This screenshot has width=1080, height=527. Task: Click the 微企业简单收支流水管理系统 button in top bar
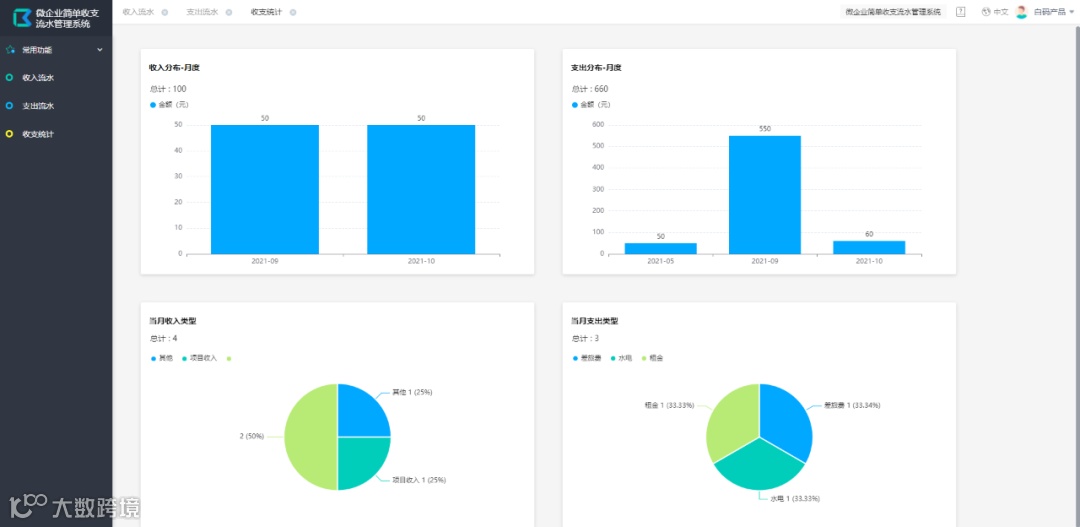893,12
